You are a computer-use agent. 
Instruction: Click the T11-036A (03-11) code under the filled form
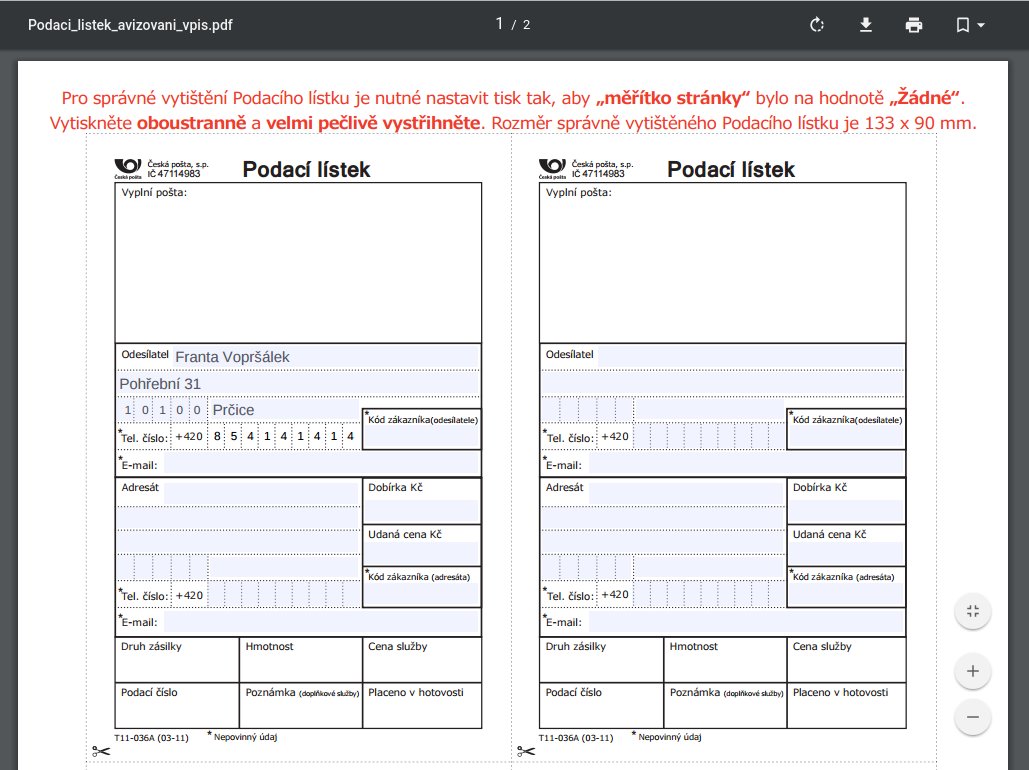(x=151, y=738)
